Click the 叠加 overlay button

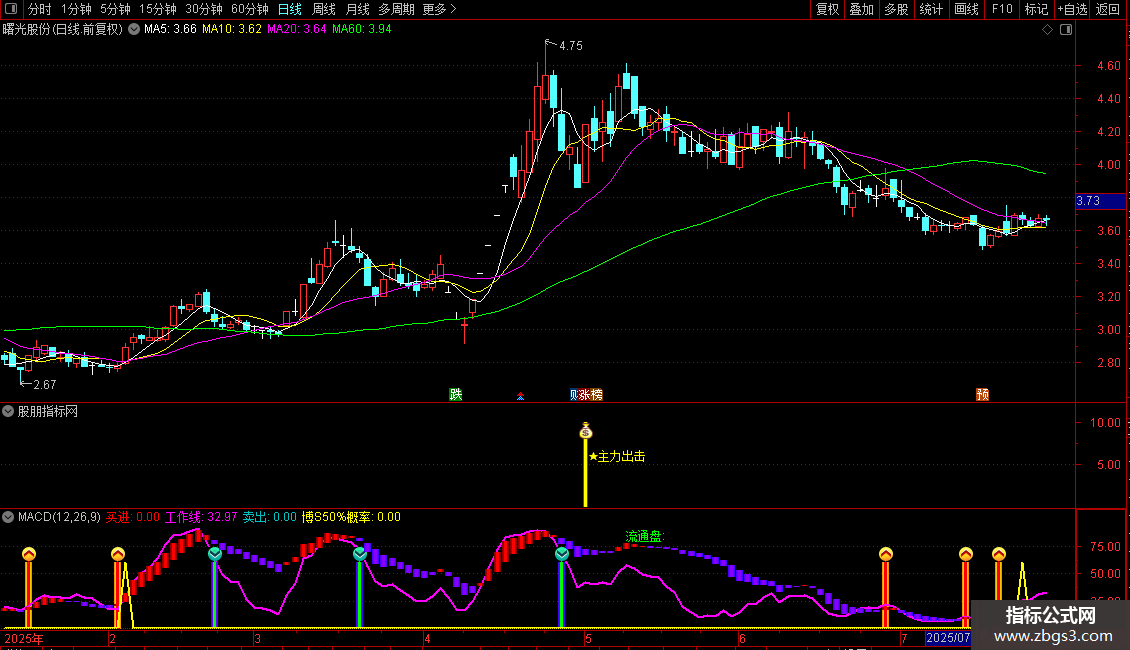pyautogui.click(x=862, y=9)
